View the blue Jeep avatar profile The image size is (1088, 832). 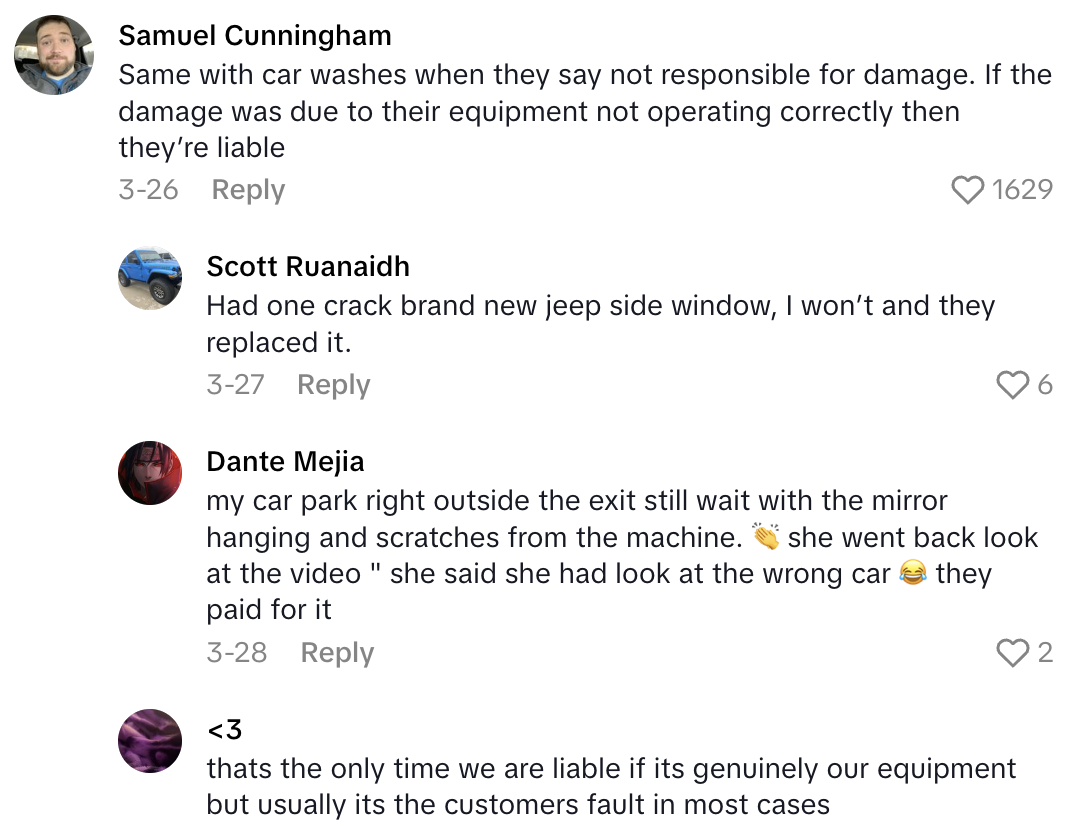coord(150,276)
